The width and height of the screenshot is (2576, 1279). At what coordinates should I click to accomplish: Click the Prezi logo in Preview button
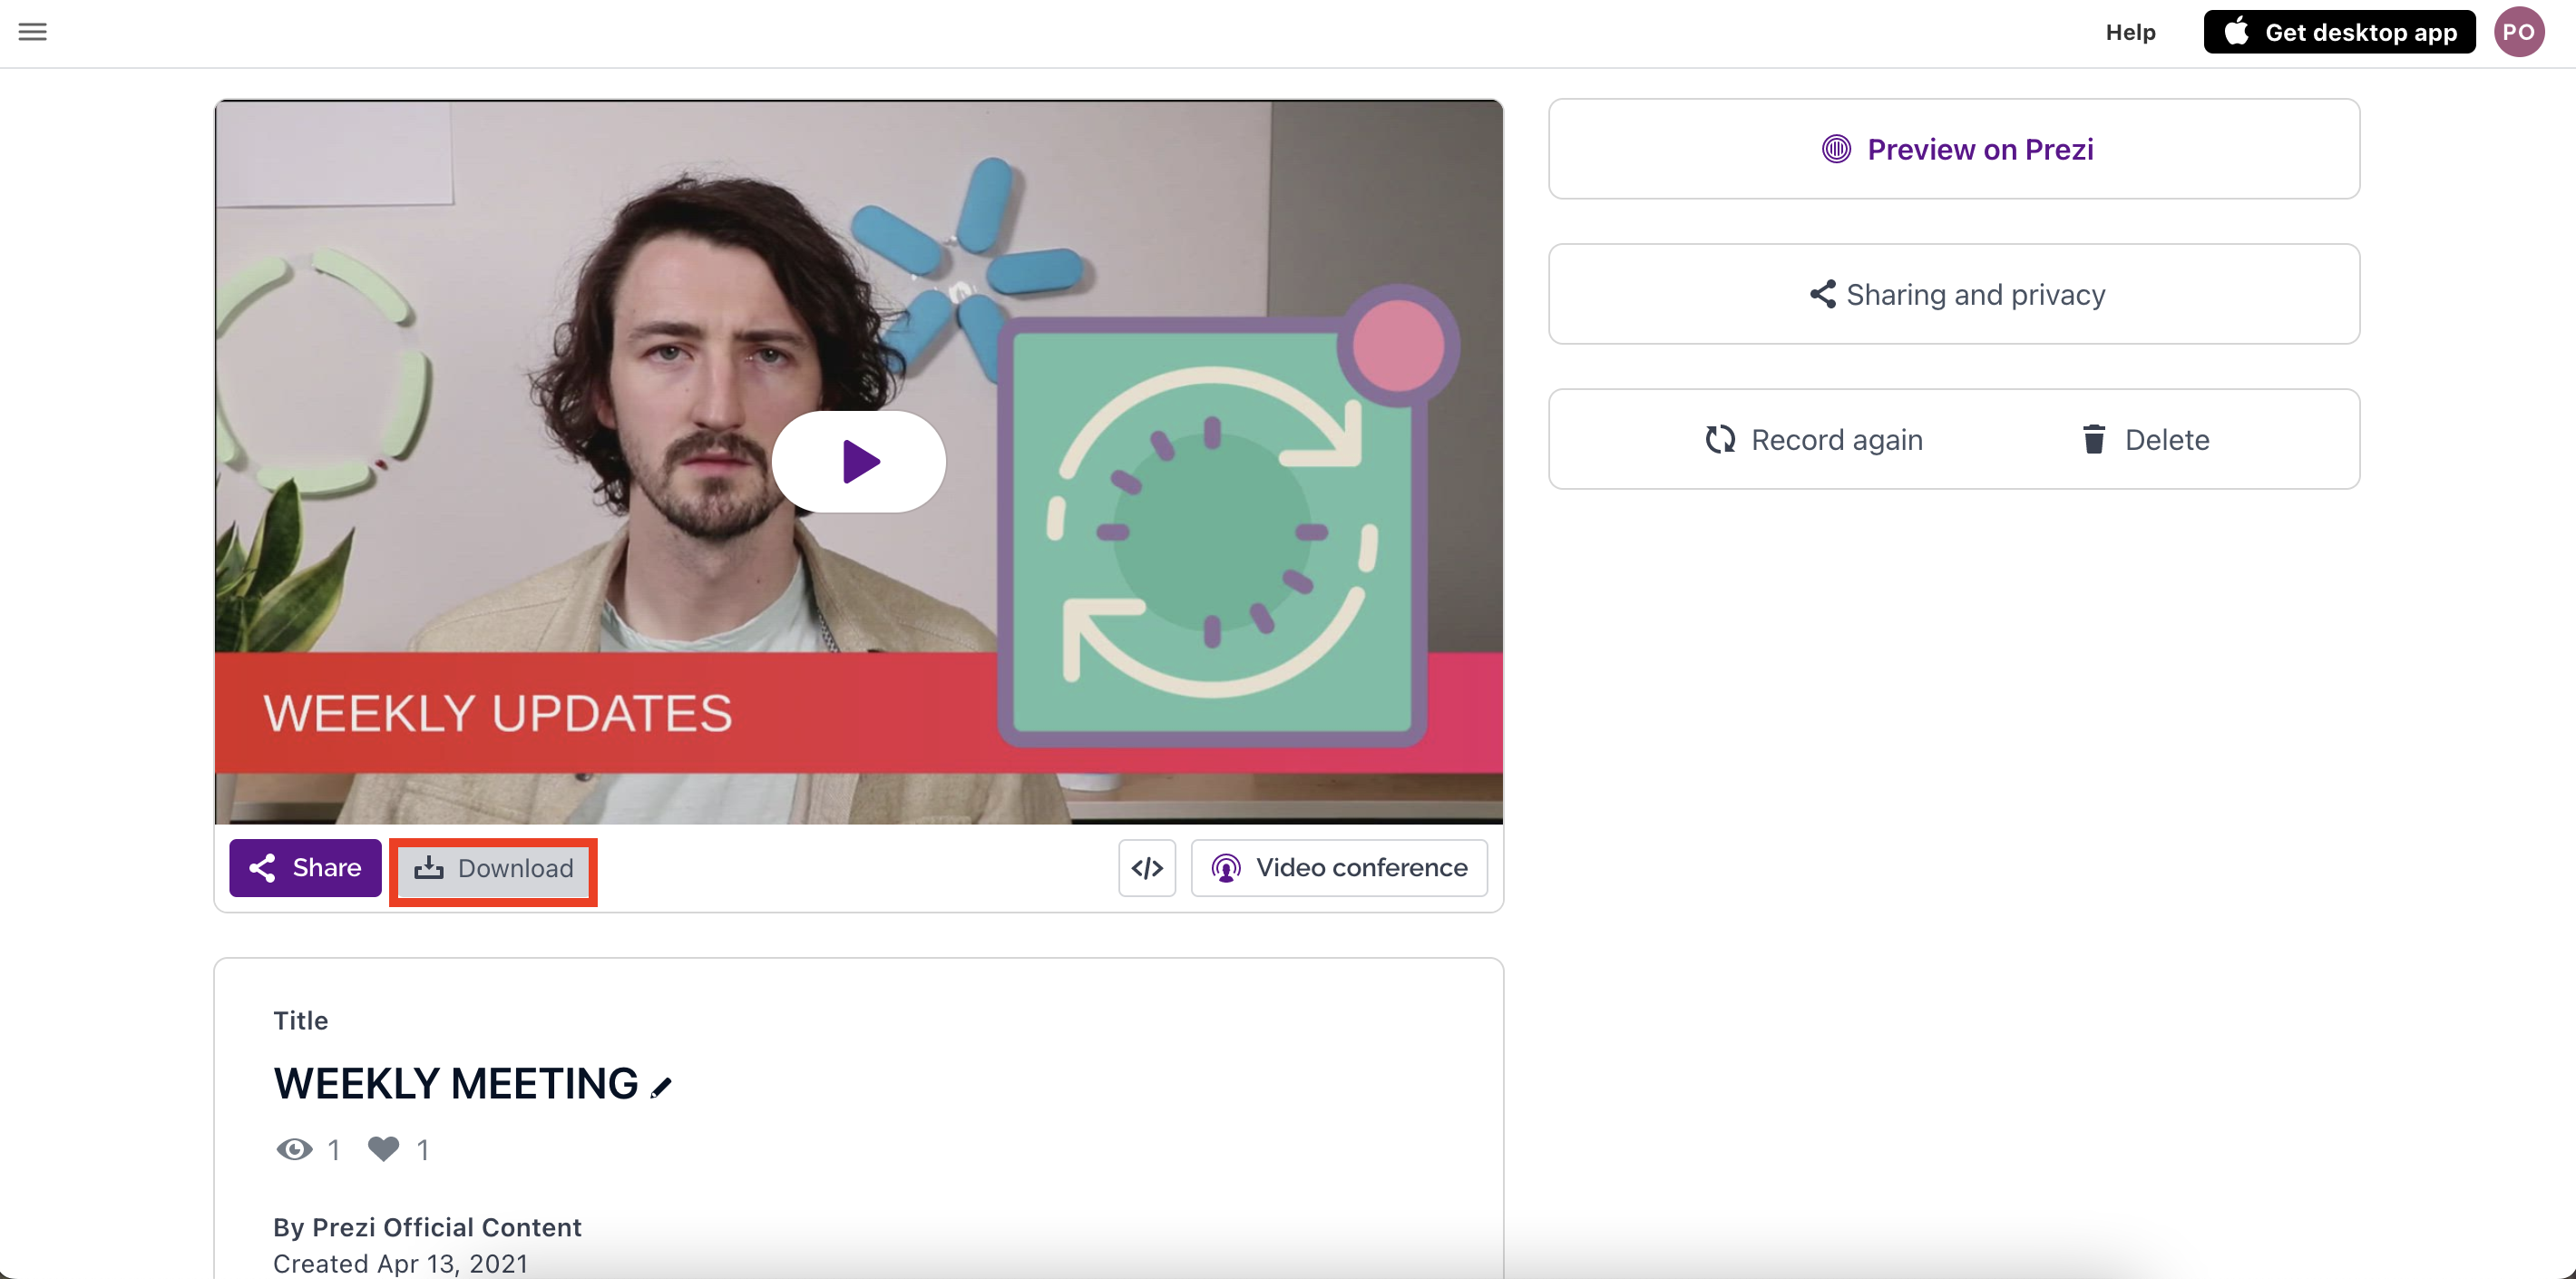pyautogui.click(x=1836, y=150)
